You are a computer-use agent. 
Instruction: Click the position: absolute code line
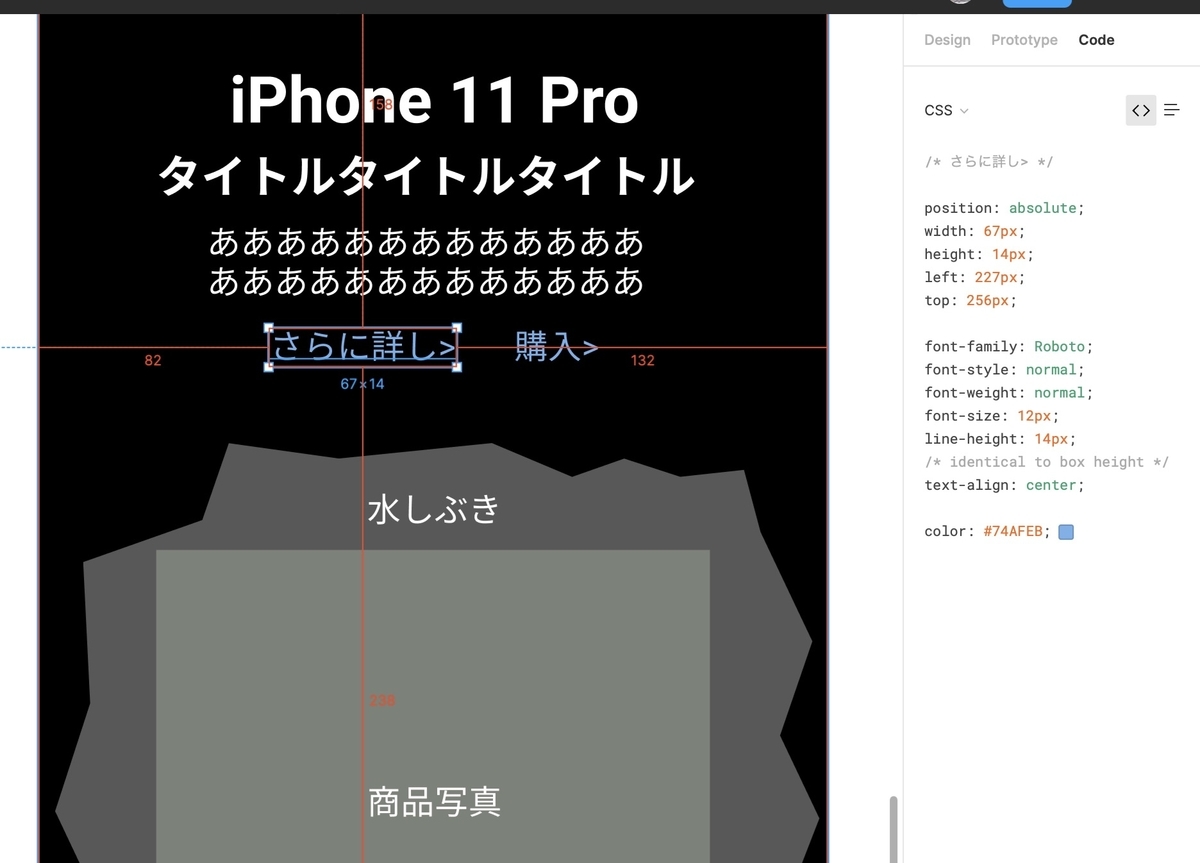point(1004,208)
